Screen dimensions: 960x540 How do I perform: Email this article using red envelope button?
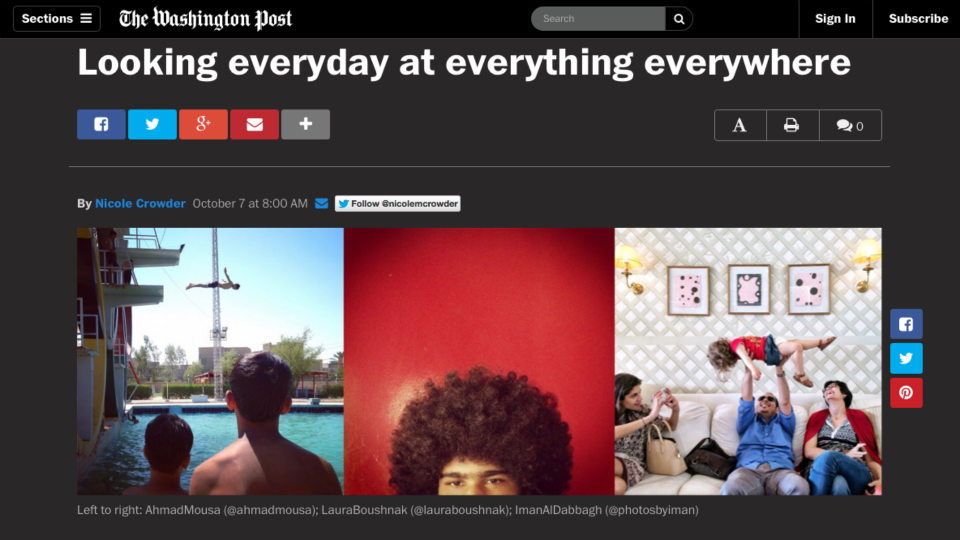point(255,124)
